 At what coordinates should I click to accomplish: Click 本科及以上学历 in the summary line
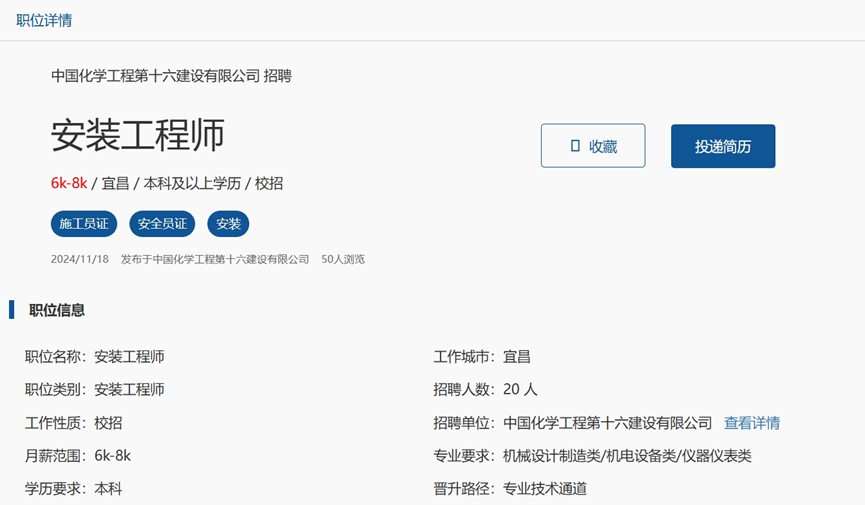(x=192, y=183)
